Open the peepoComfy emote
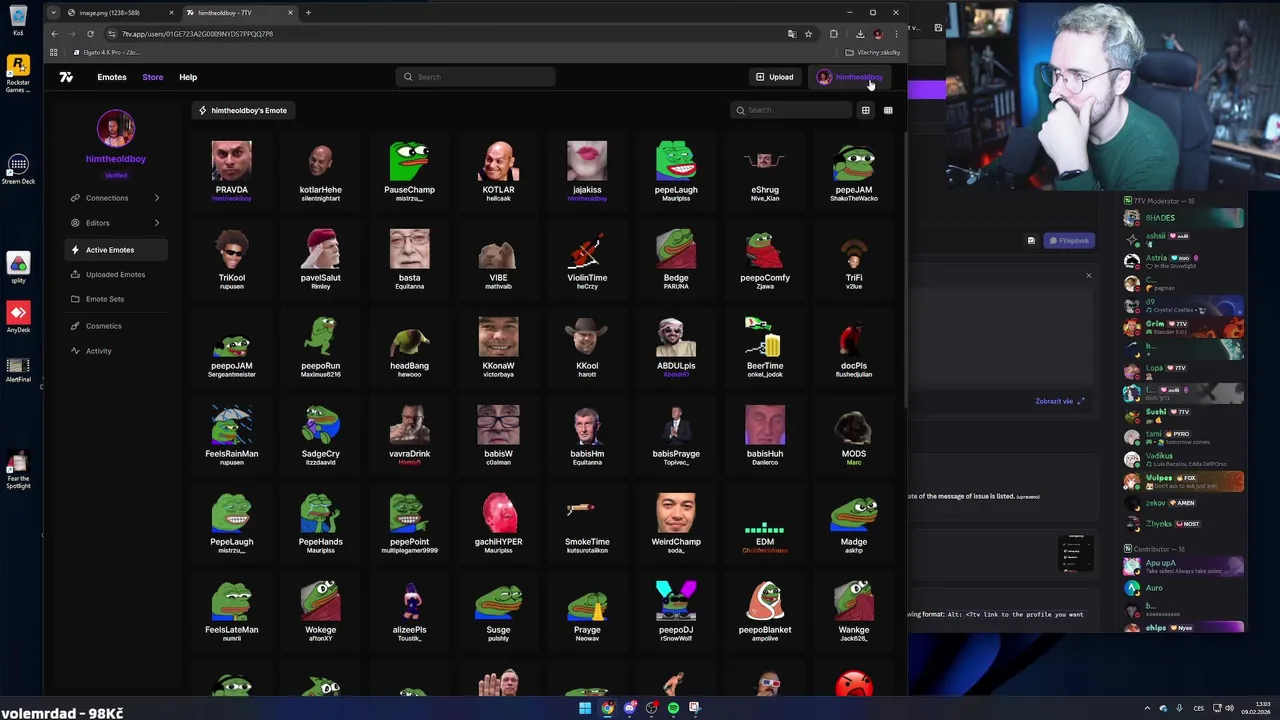 765,259
